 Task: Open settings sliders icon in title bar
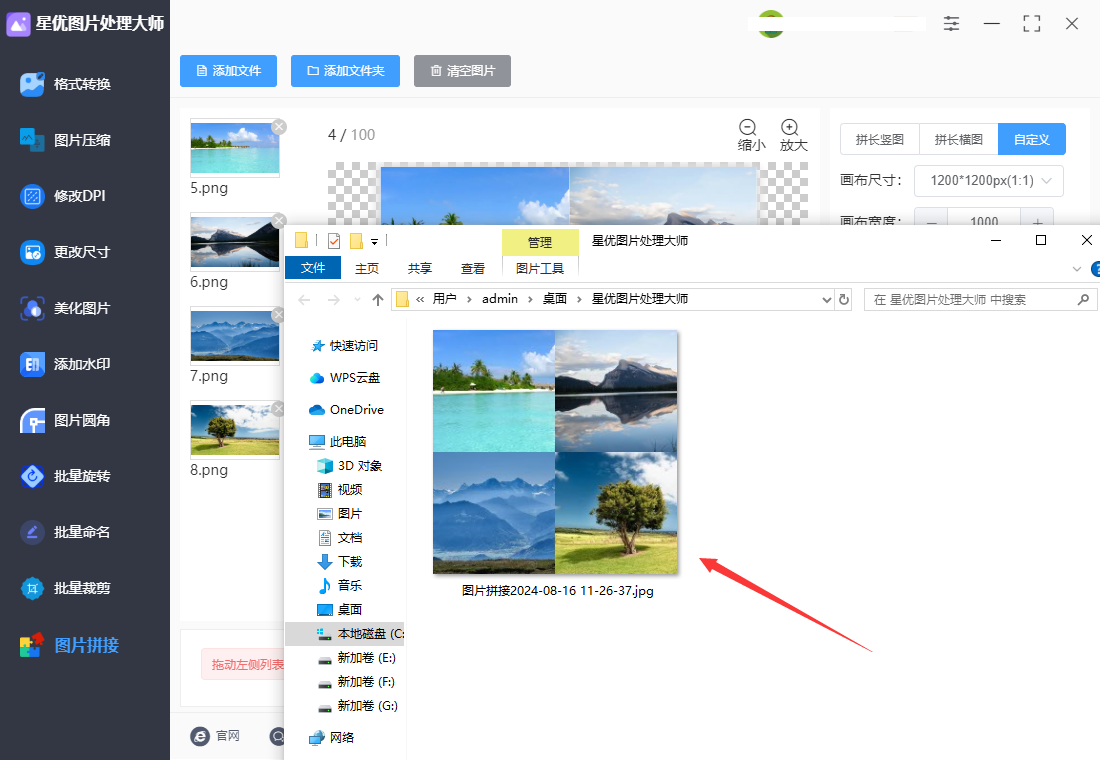point(951,23)
